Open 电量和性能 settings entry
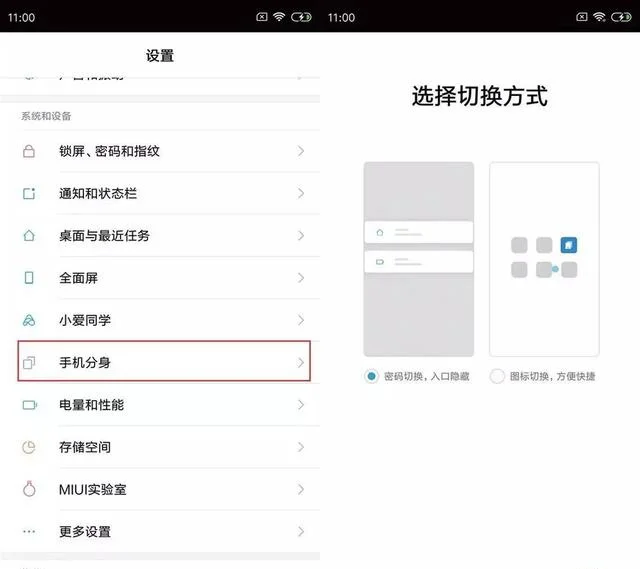 [160, 405]
